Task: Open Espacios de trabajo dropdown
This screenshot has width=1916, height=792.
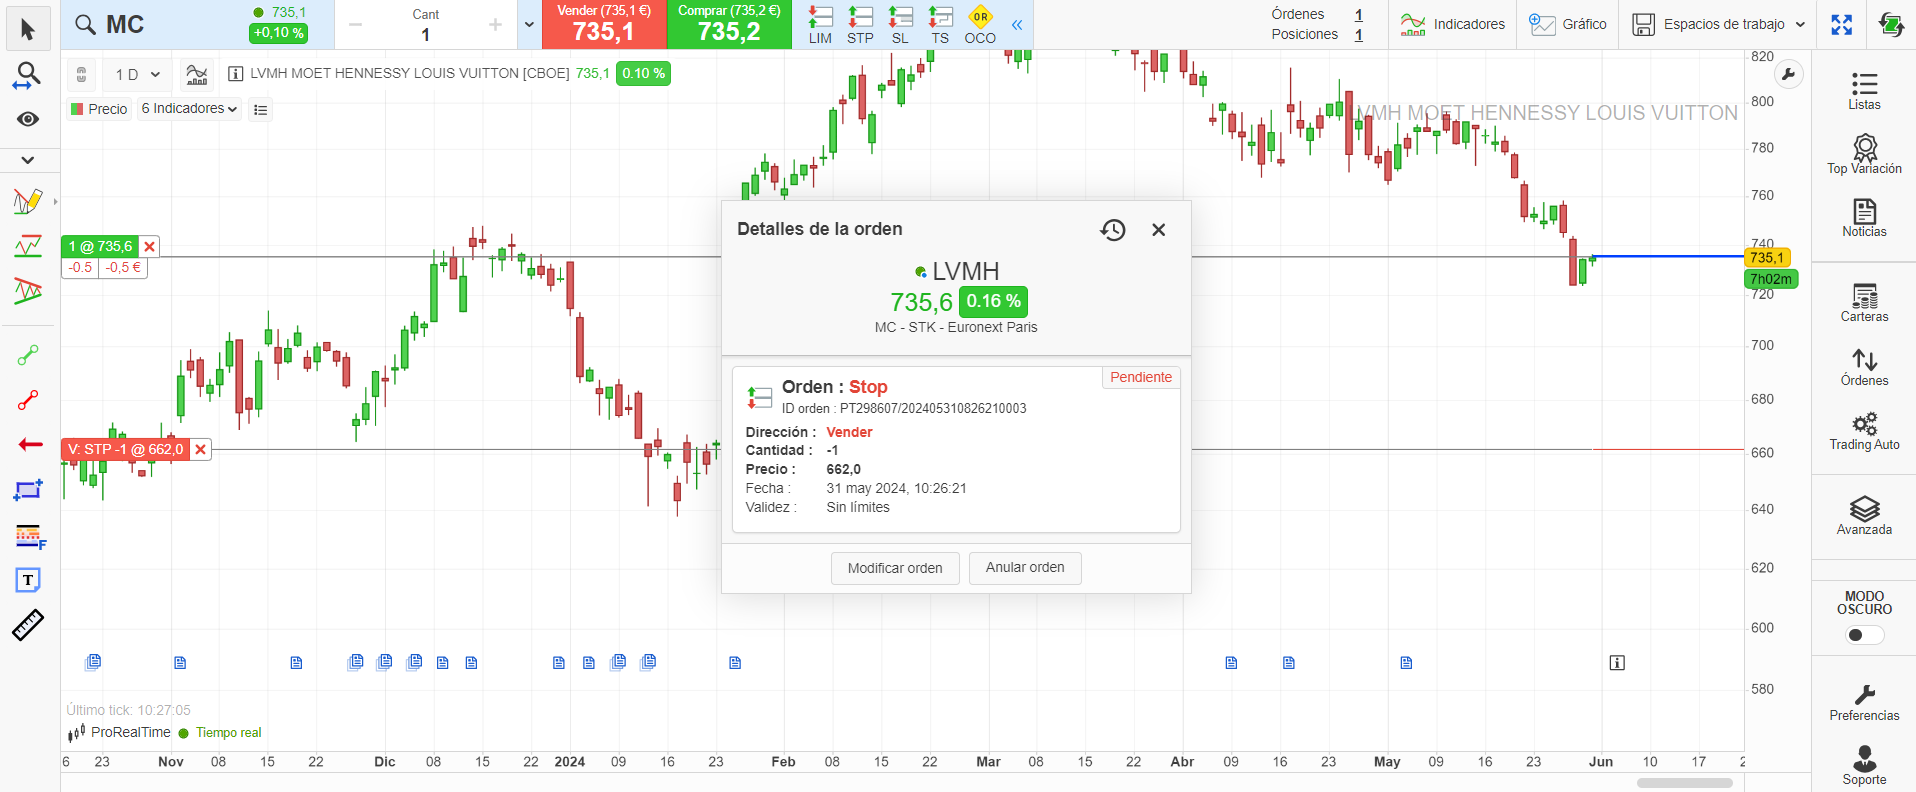Action: coord(1718,25)
